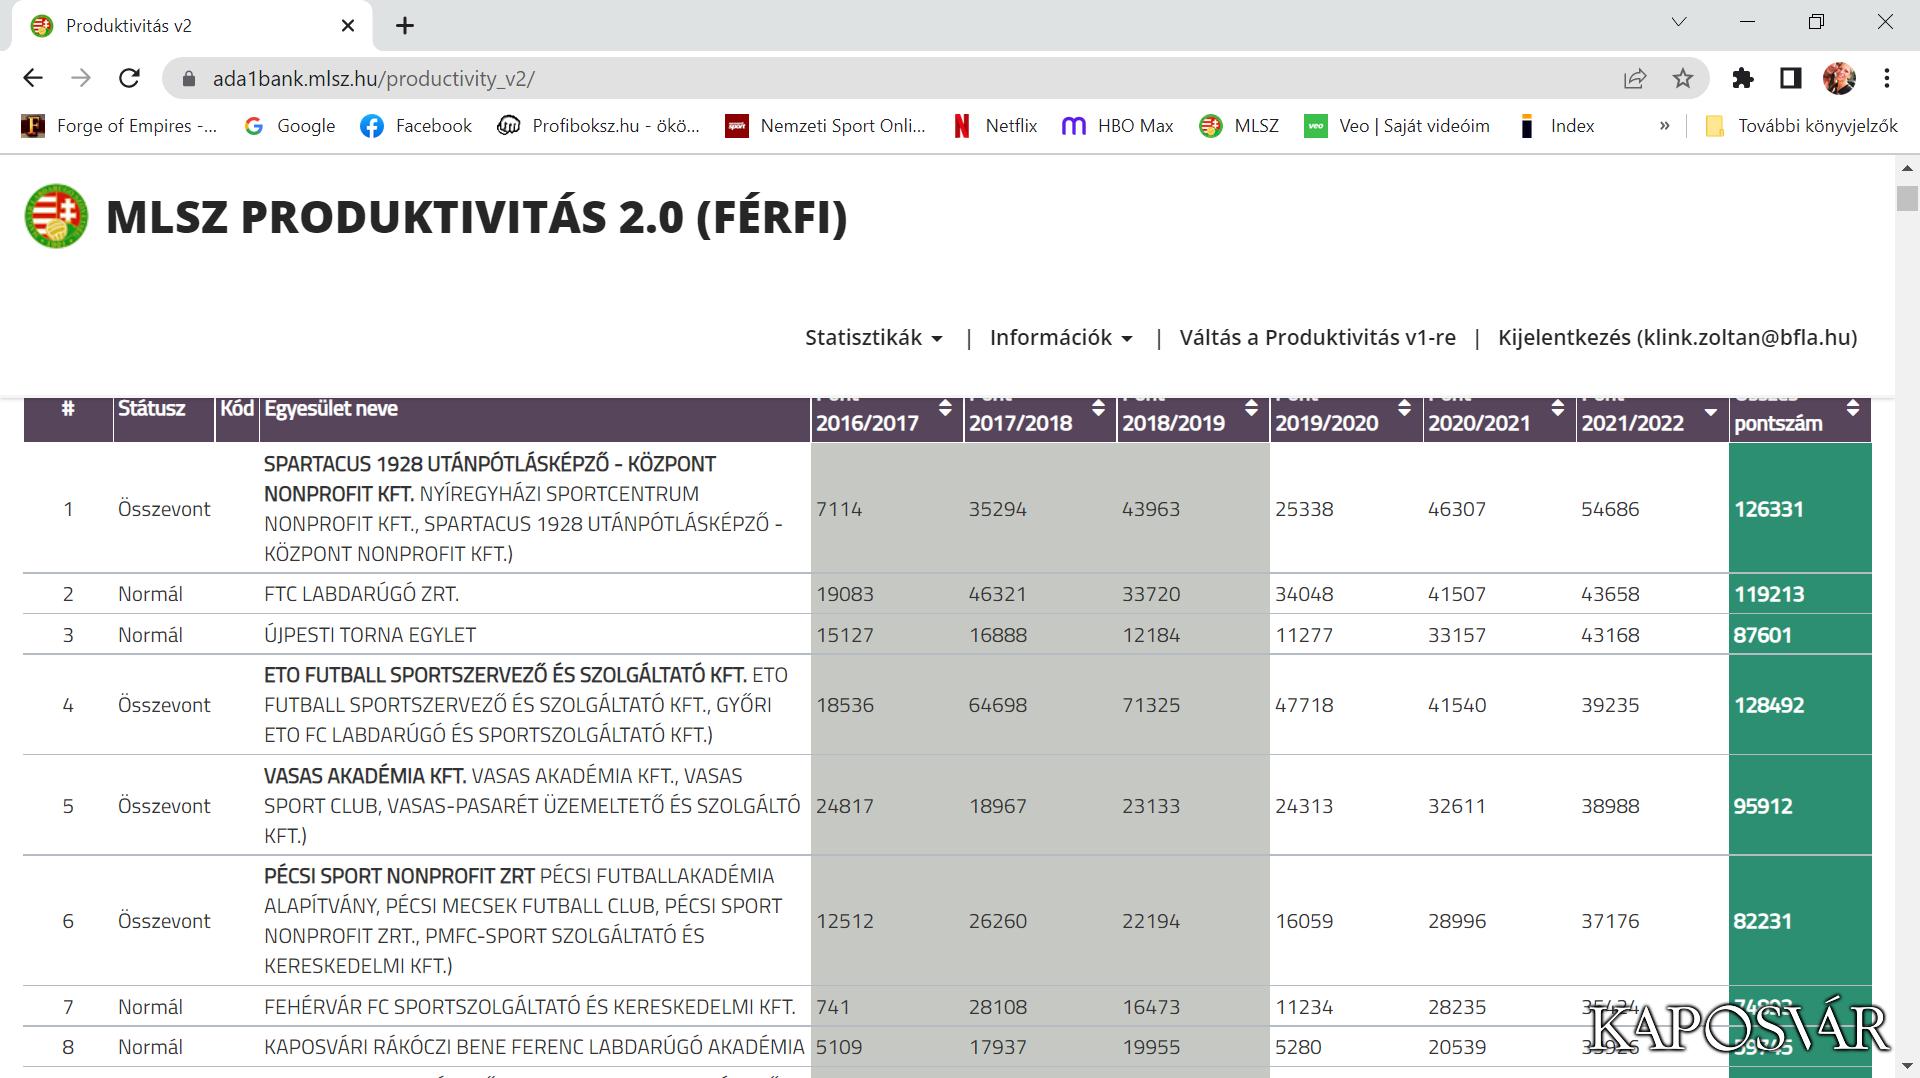Open a new browser tab
Screen dimensions: 1920x1078
(x=405, y=26)
